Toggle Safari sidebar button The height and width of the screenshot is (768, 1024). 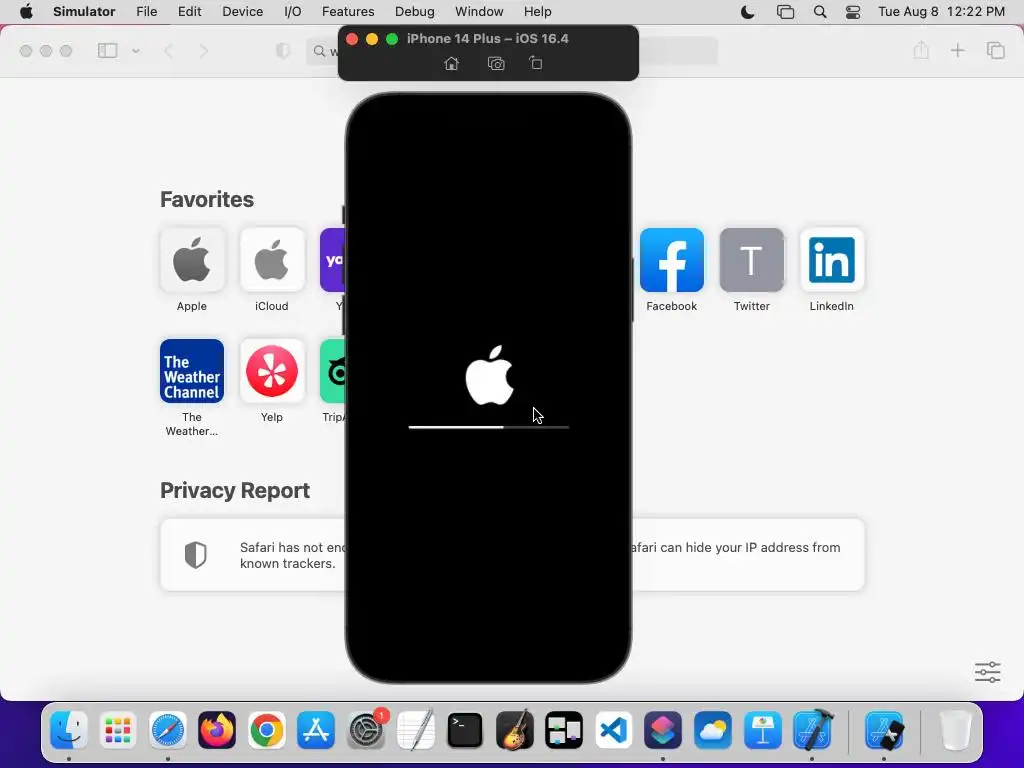click(x=107, y=50)
